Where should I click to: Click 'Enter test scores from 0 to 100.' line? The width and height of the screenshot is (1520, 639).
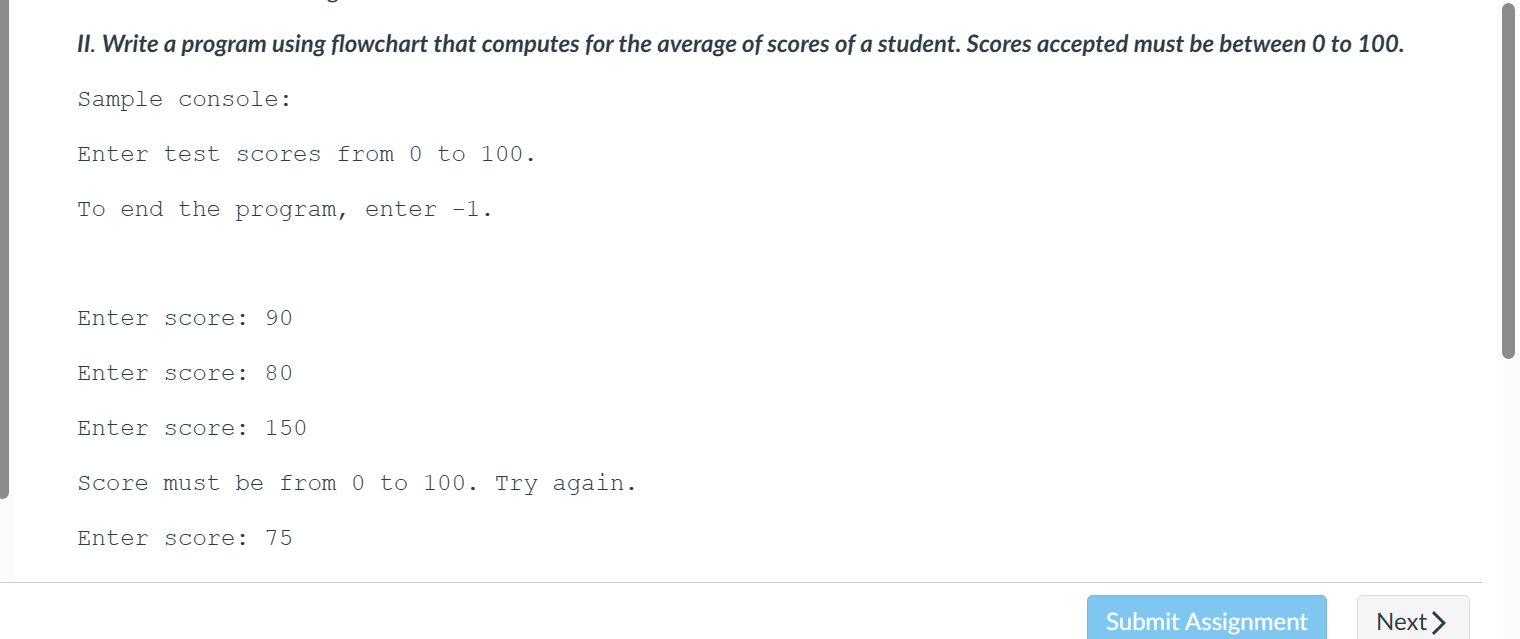click(x=307, y=154)
